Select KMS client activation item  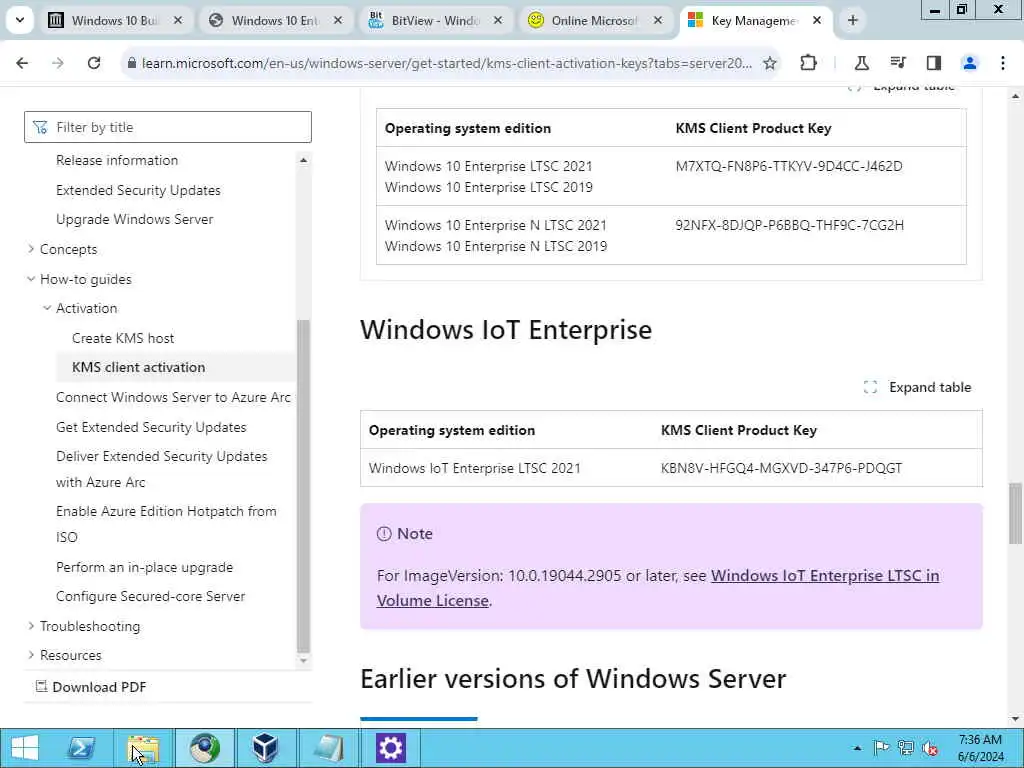[x=138, y=367]
